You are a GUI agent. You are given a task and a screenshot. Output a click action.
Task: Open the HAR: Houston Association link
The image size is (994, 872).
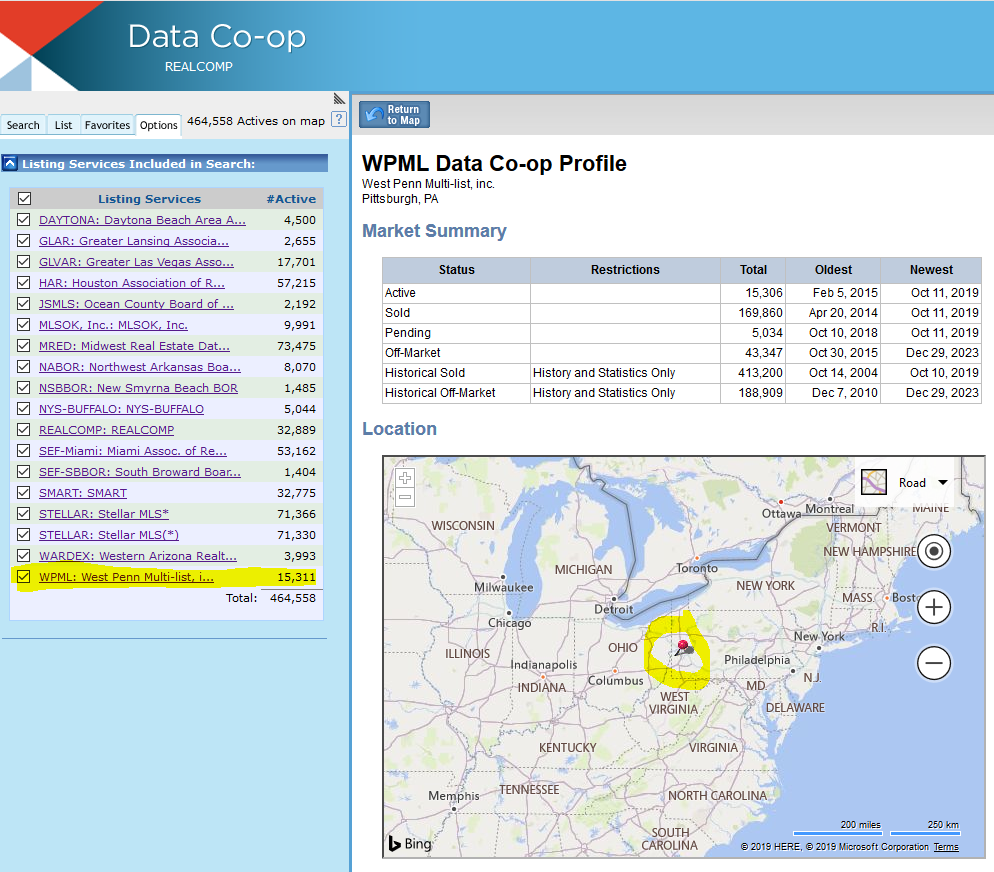point(132,283)
